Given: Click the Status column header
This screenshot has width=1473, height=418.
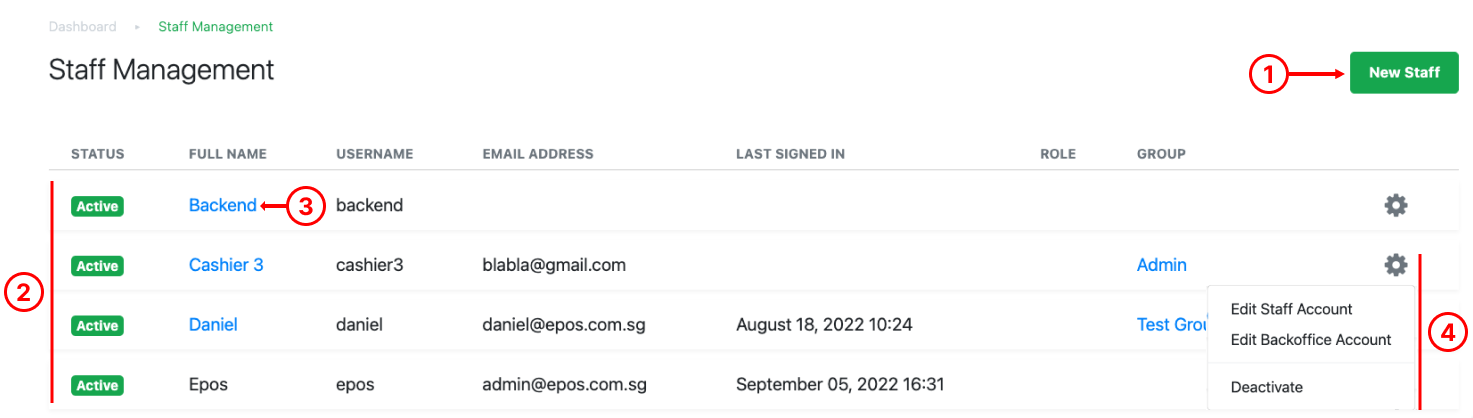Looking at the screenshot, I should coord(98,154).
